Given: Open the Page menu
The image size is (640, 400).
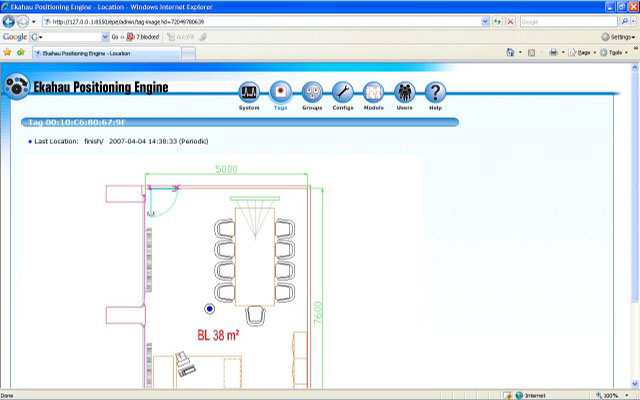Looking at the screenshot, I should pos(582,53).
